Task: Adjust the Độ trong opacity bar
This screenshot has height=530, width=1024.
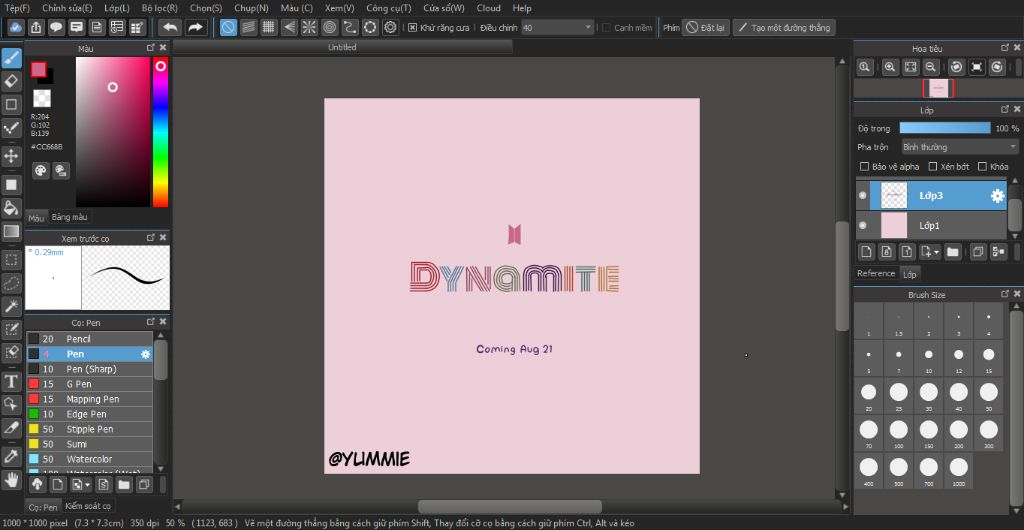Action: [x=945, y=128]
